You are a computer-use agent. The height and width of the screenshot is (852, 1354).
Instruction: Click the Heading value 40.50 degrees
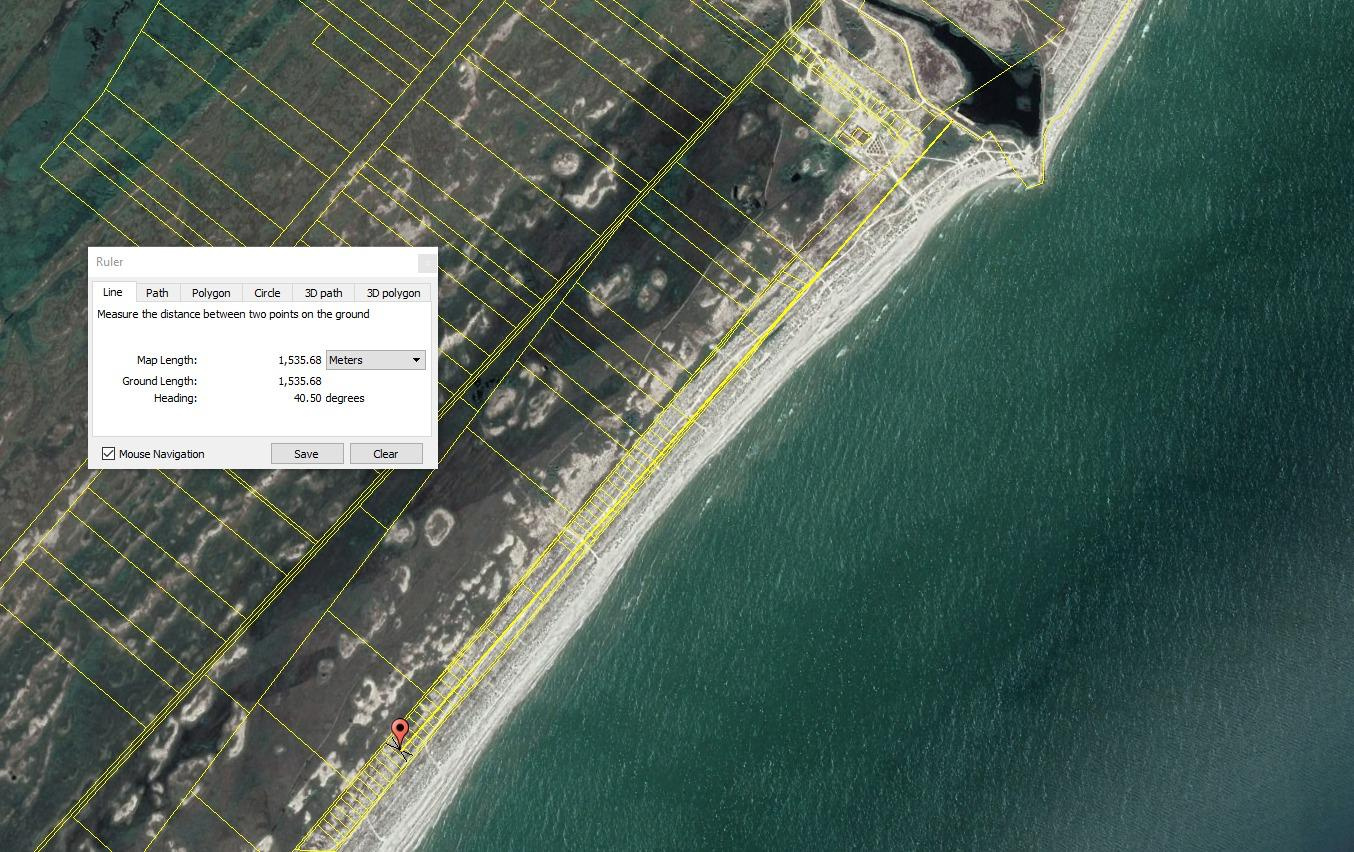(329, 398)
